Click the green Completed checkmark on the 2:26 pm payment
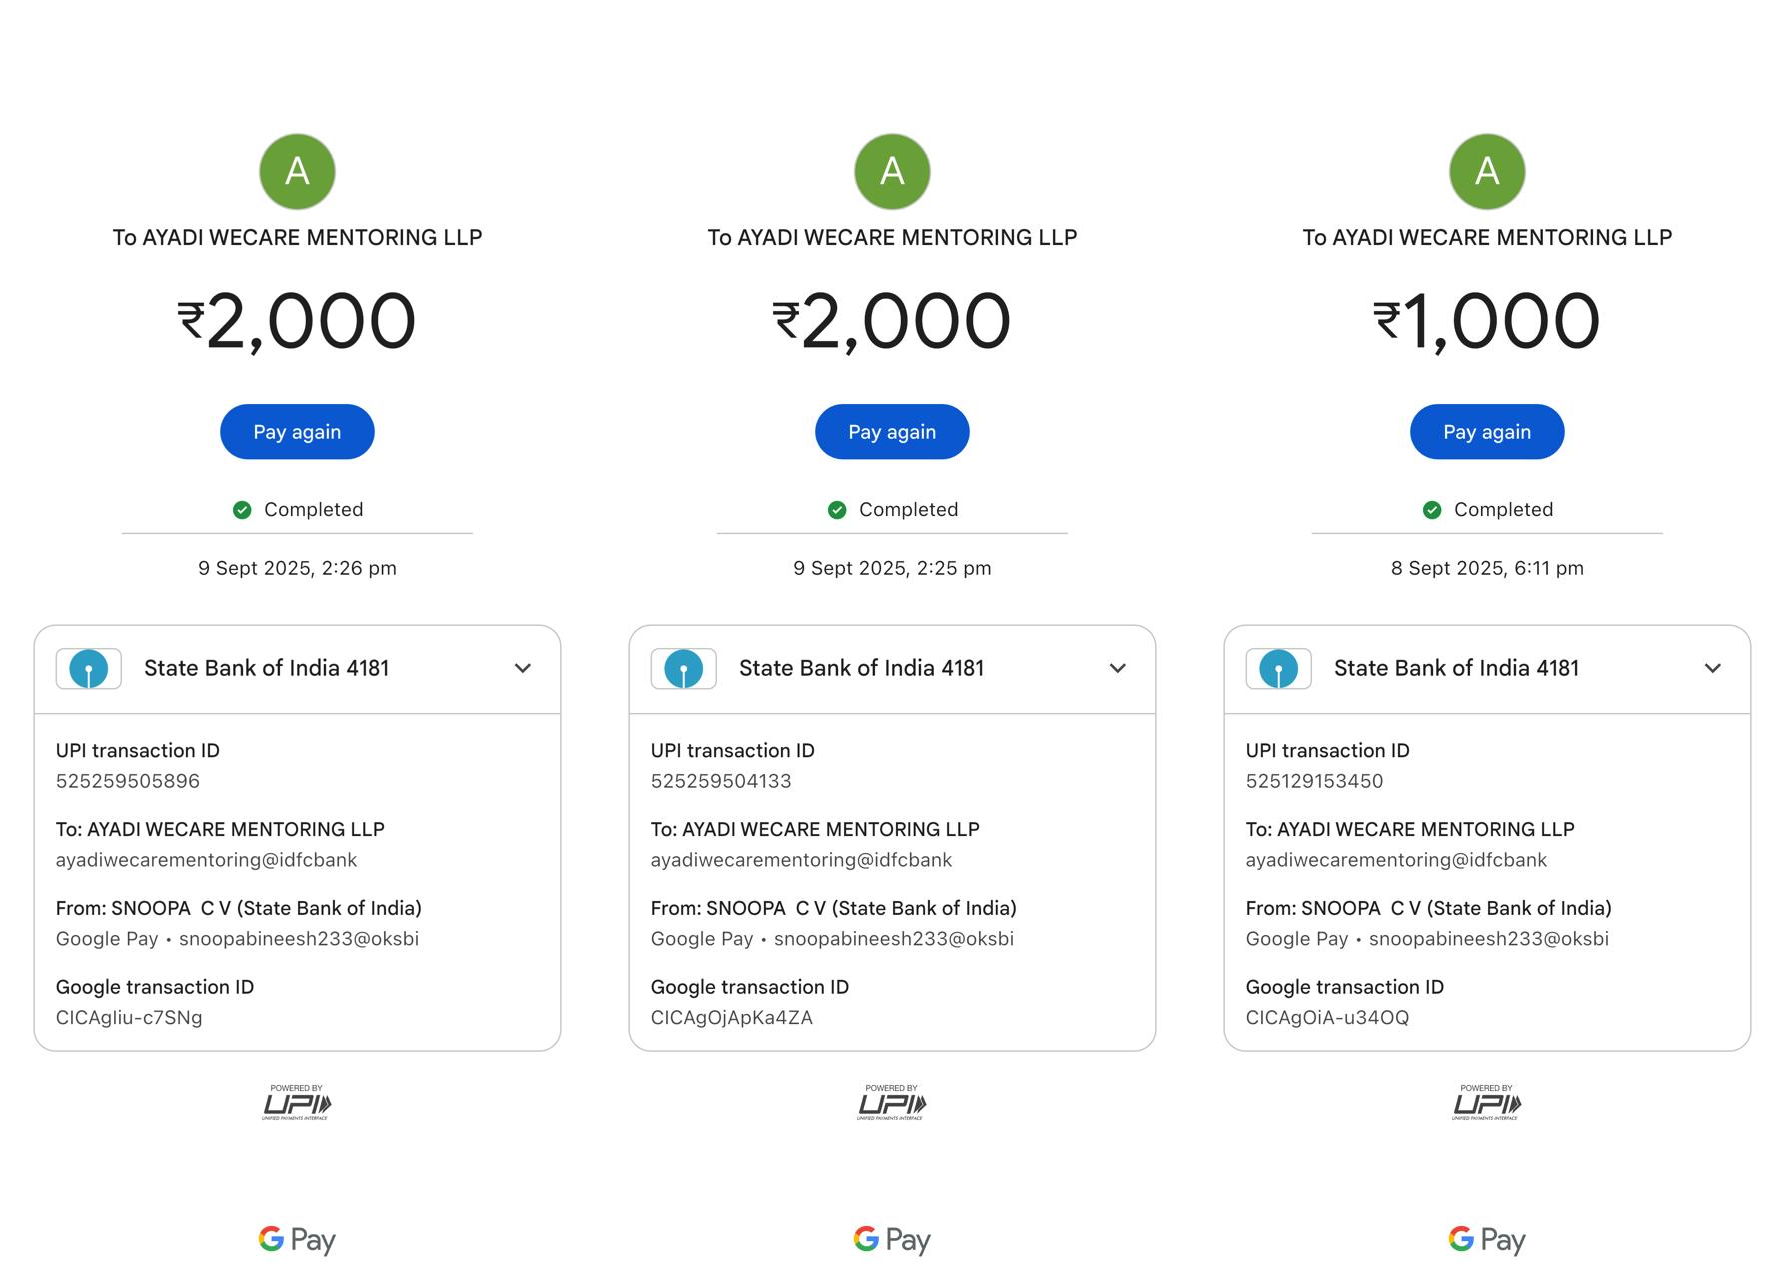This screenshot has height=1280, width=1785. pyautogui.click(x=242, y=510)
